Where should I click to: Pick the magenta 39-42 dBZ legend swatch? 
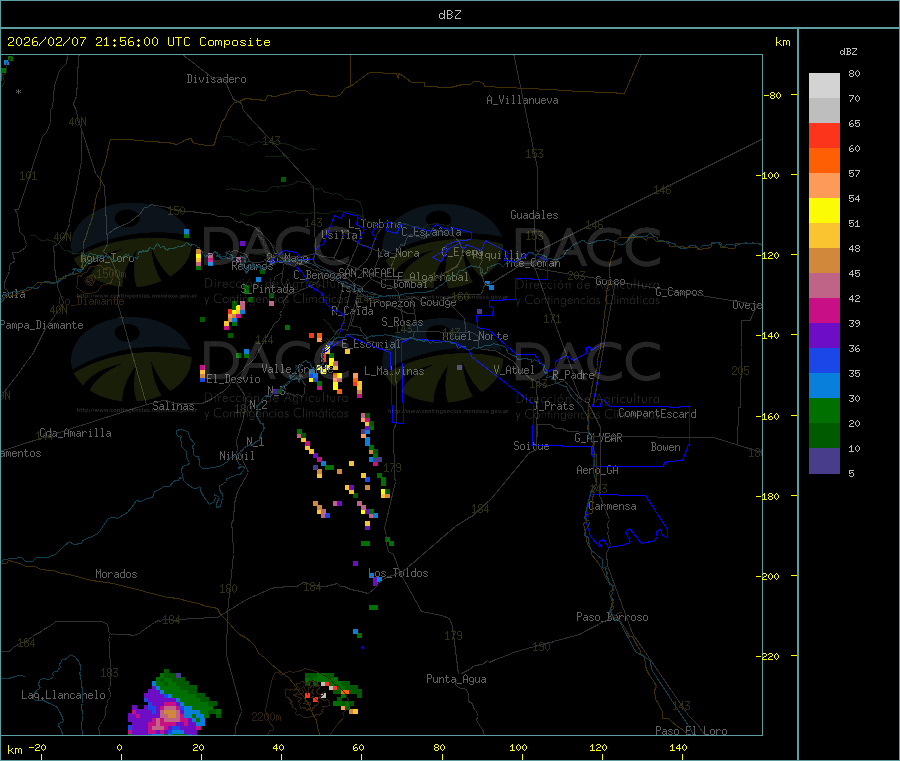click(824, 310)
